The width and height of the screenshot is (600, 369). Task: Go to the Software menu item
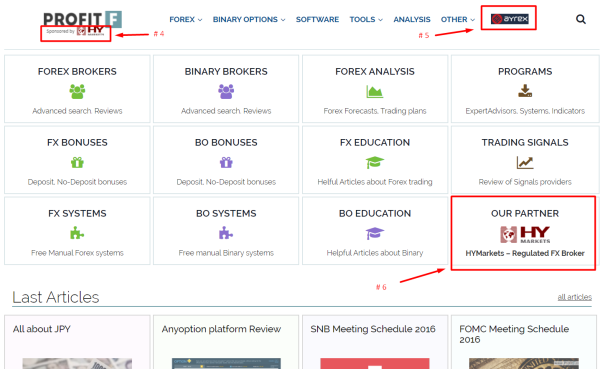pyautogui.click(x=317, y=20)
